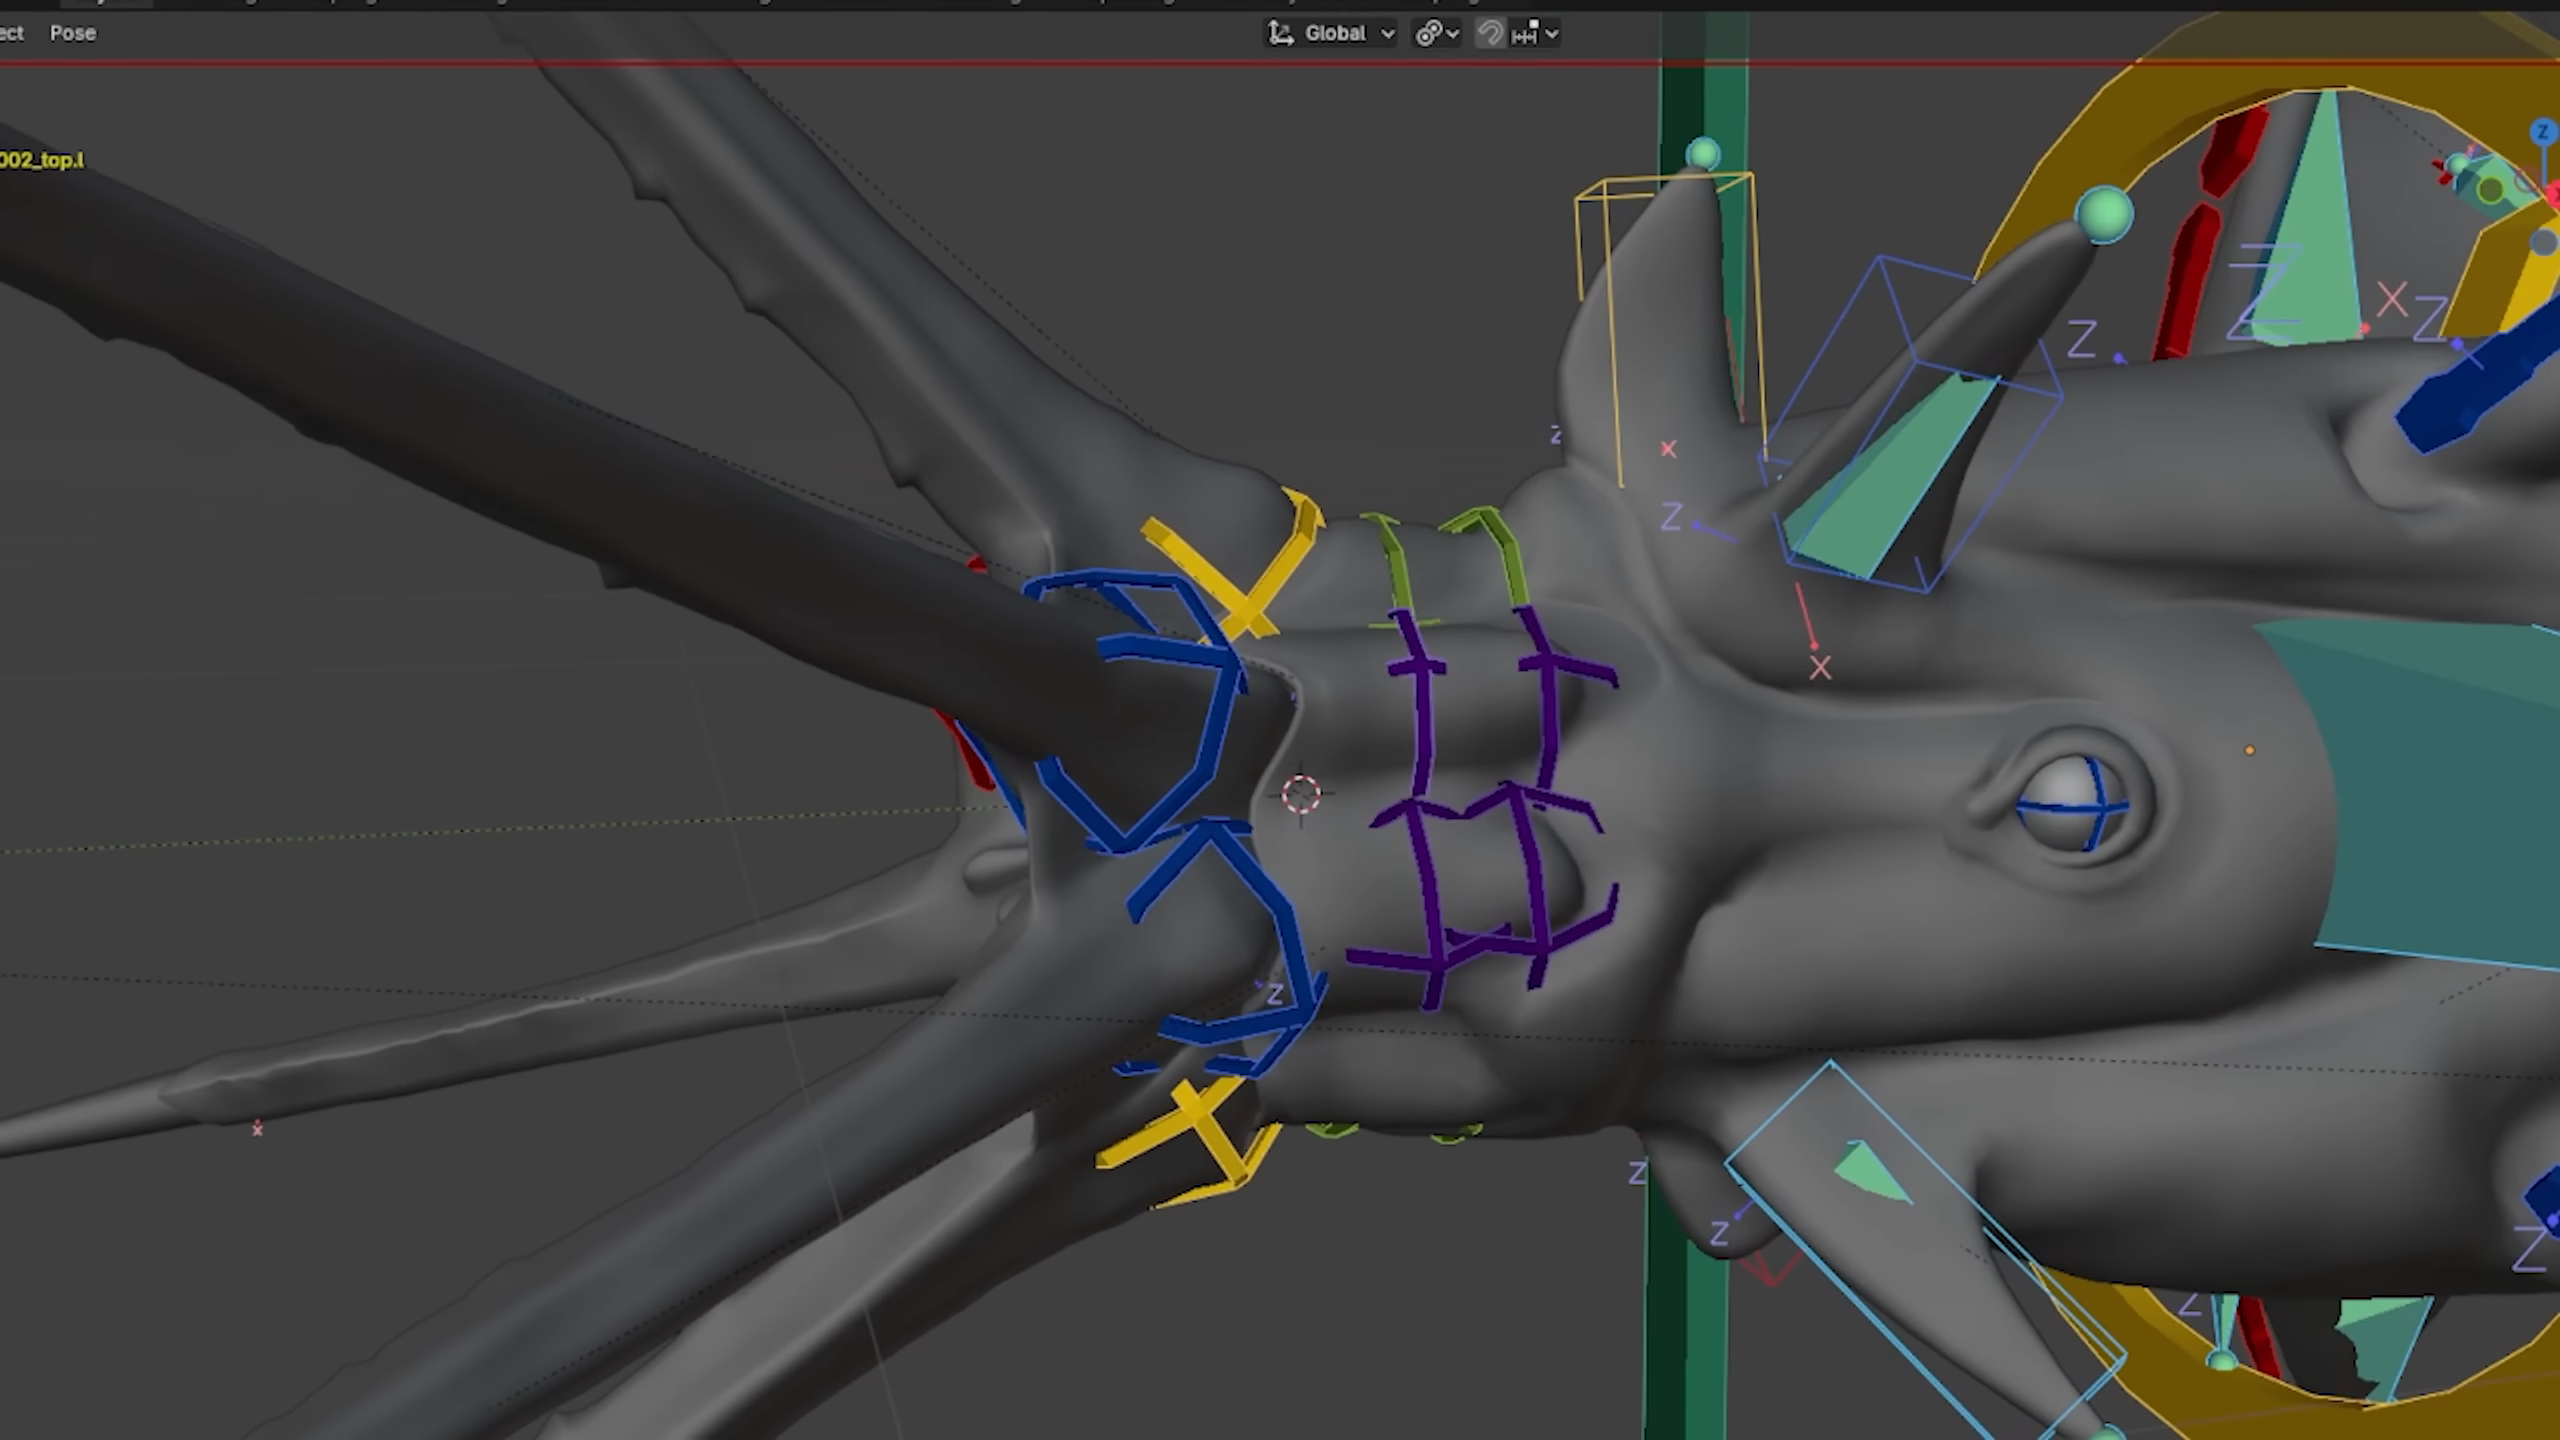
Task: Expand the snapping options dropdown arrow
Action: pyautogui.click(x=1552, y=34)
